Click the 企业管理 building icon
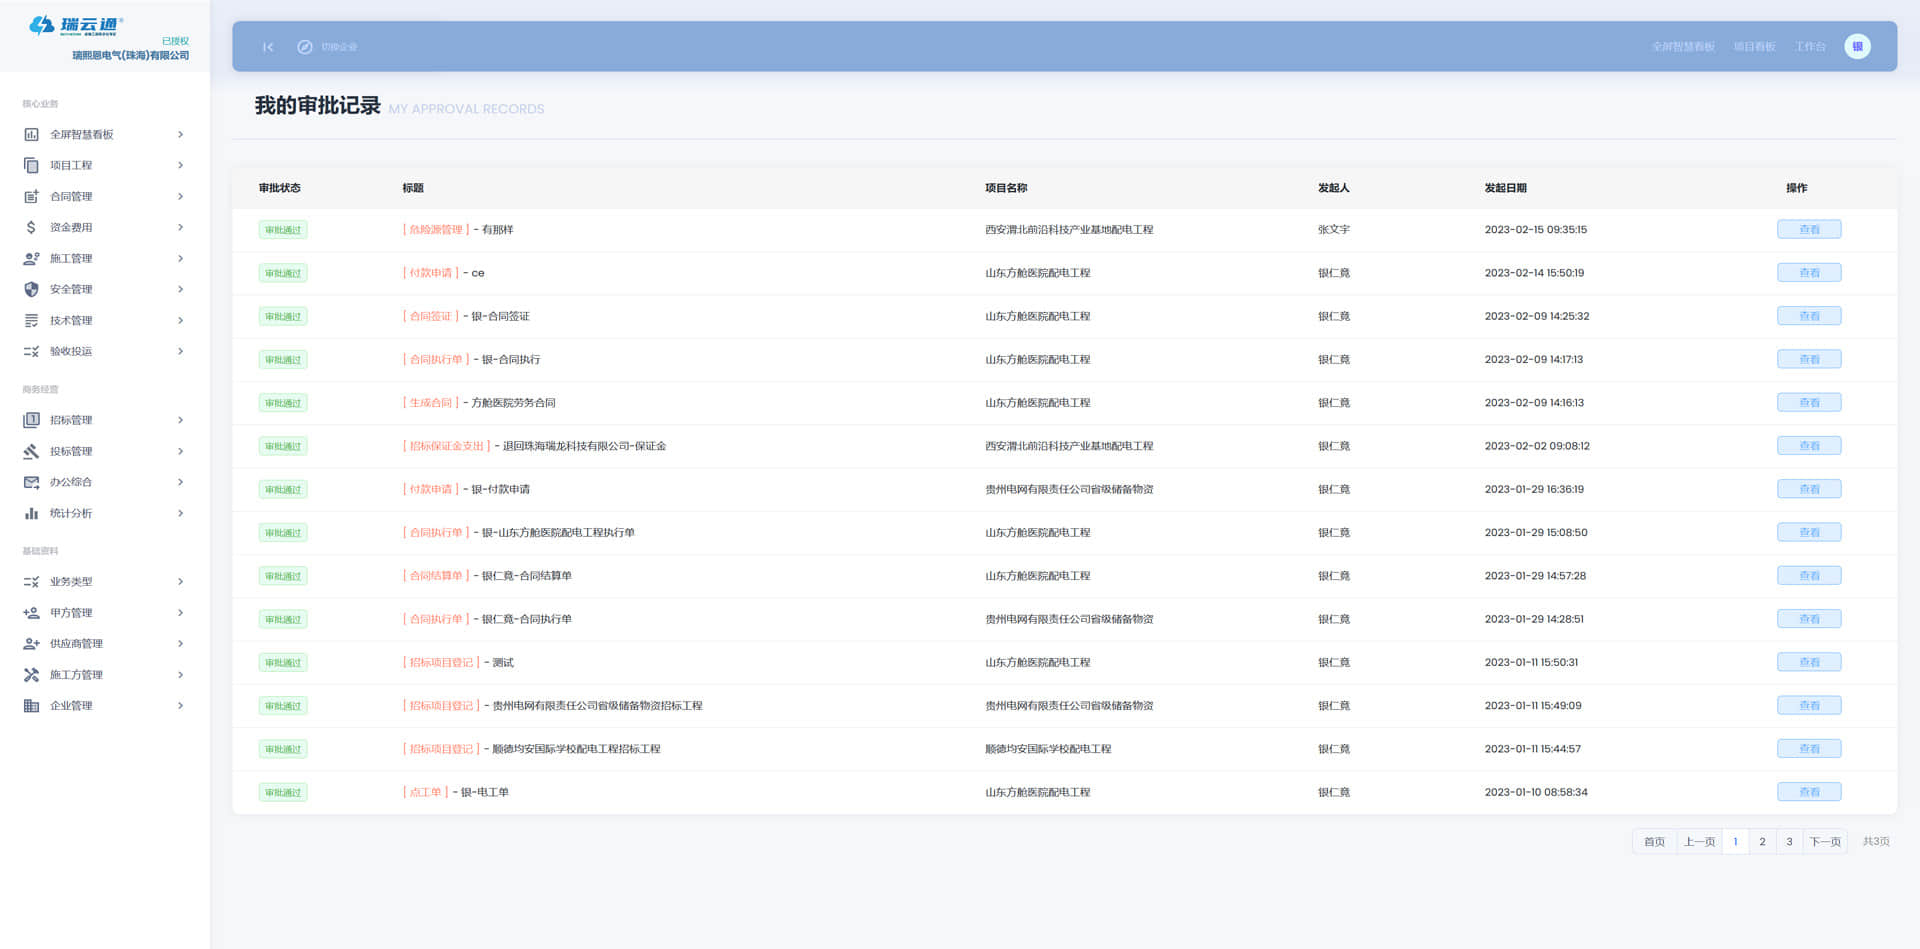Screen dimensions: 1920x949 pyautogui.click(x=31, y=706)
